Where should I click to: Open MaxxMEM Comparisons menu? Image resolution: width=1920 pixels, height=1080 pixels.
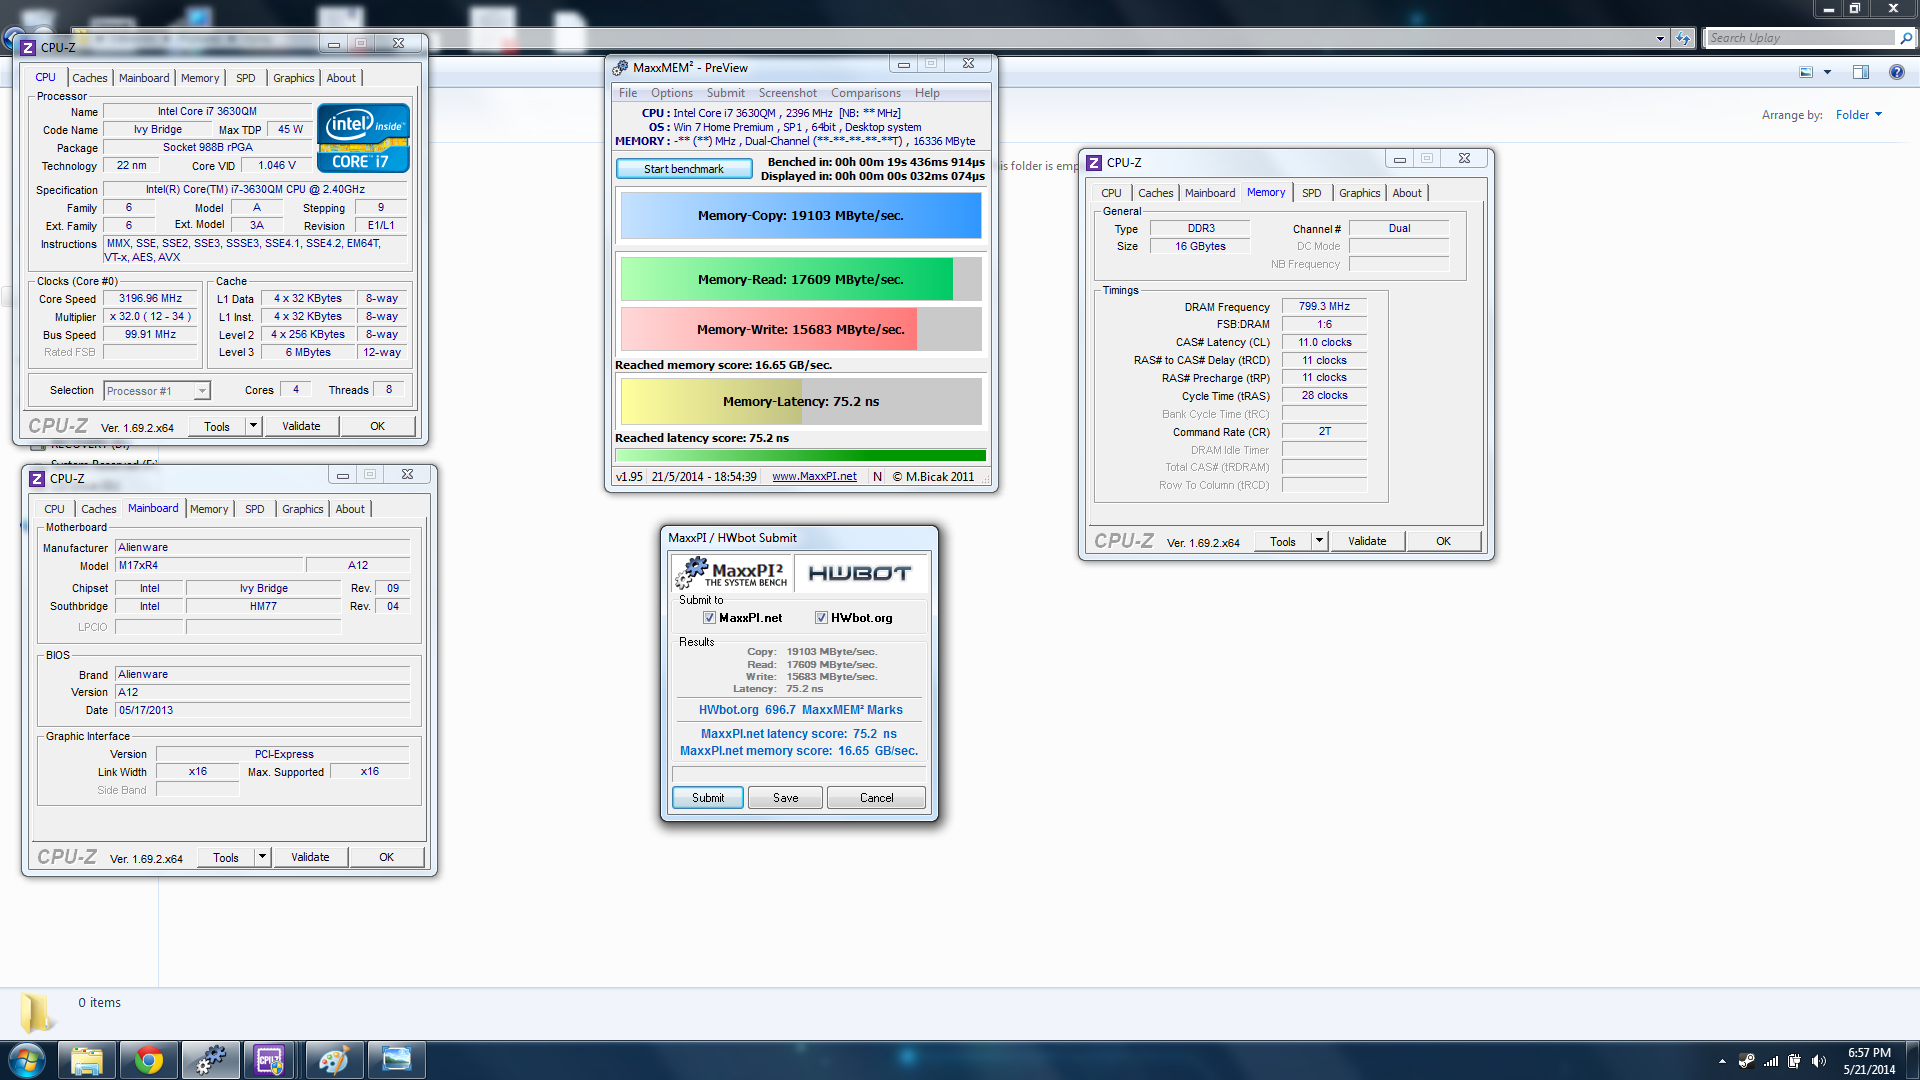pos(866,93)
